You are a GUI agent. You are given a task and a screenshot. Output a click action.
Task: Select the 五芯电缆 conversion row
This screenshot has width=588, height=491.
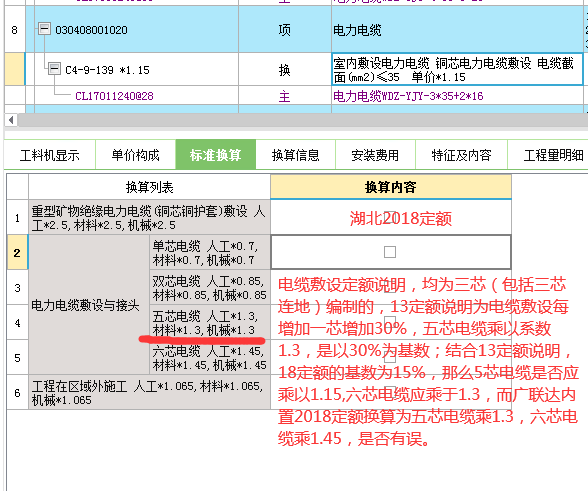pyautogui.click(x=210, y=323)
